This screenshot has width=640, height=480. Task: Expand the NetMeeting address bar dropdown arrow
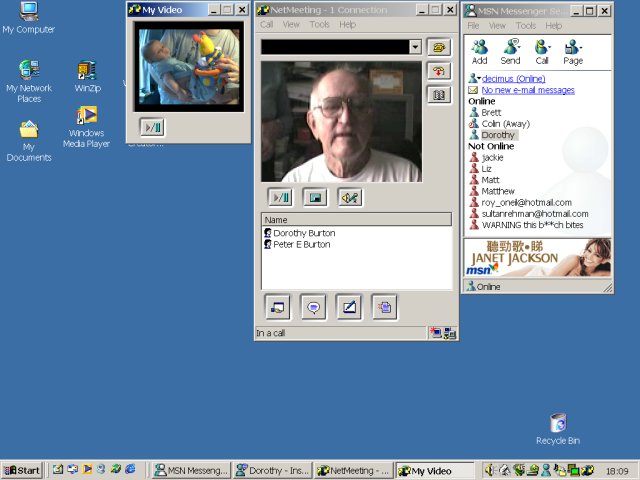point(415,47)
